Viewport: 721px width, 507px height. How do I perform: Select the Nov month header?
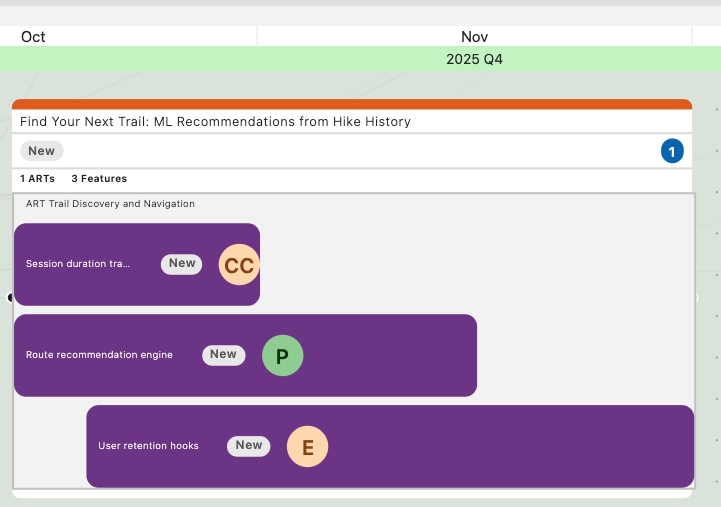pos(474,37)
